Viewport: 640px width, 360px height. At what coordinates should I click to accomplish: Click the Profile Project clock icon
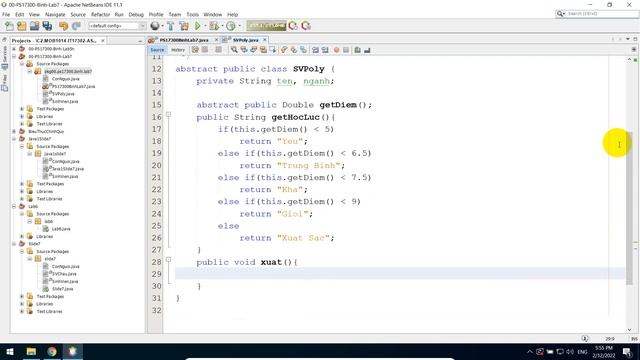[231, 26]
